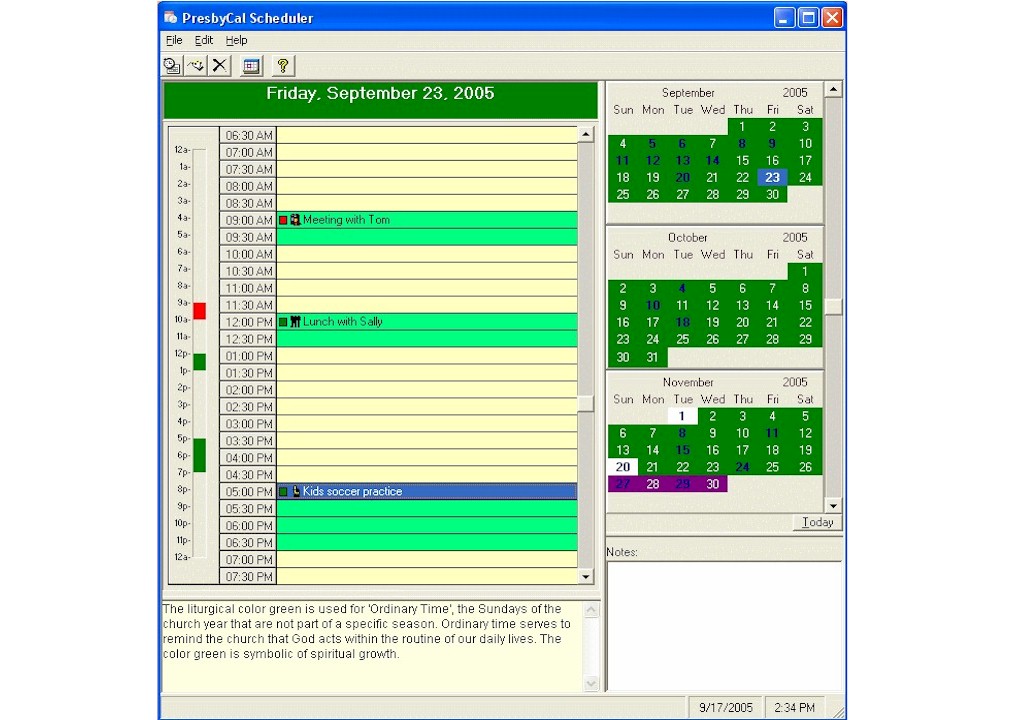
Task: Toggle the green square marker on Lunch with Sally
Action: pos(283,321)
